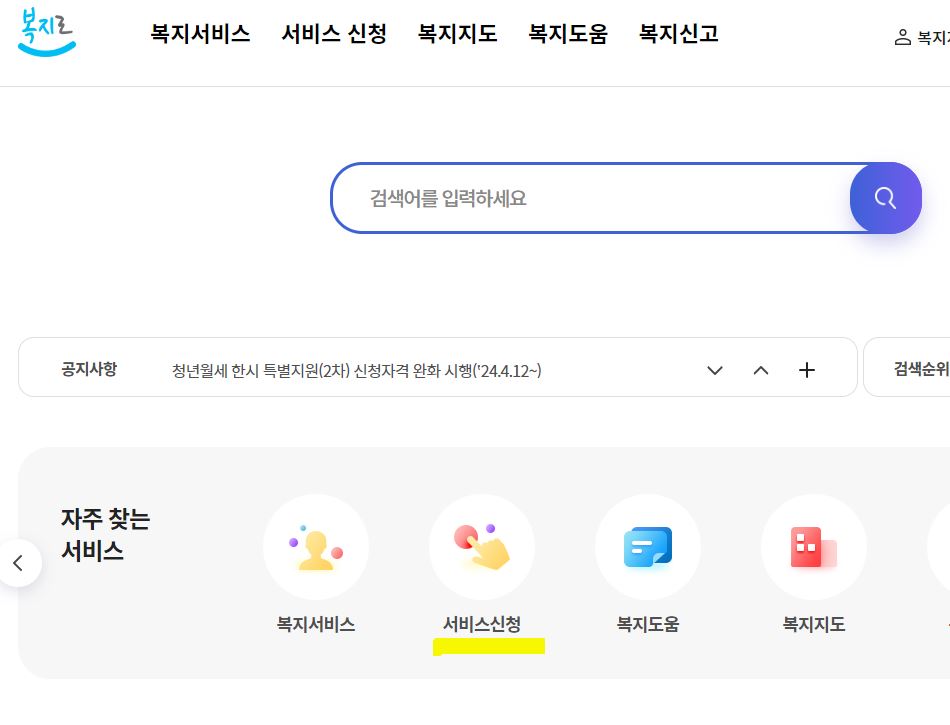Open the 서비스 신청 menu in the navigation
The height and width of the screenshot is (725, 950).
pos(333,33)
